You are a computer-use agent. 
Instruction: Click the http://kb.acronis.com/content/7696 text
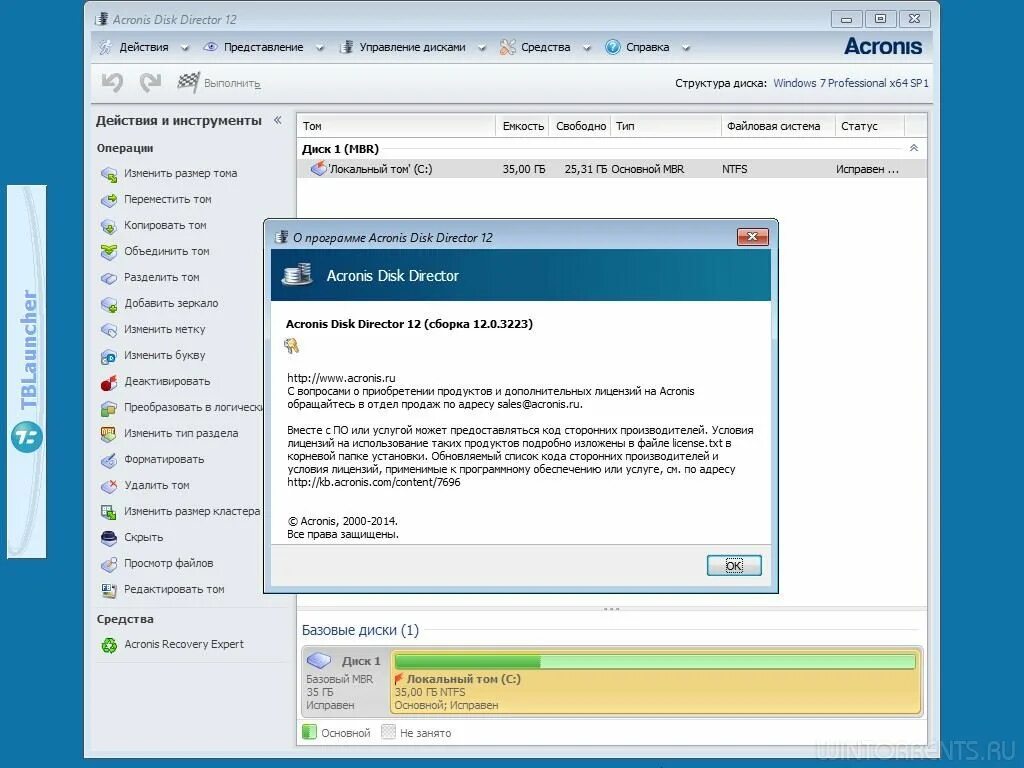tap(374, 482)
